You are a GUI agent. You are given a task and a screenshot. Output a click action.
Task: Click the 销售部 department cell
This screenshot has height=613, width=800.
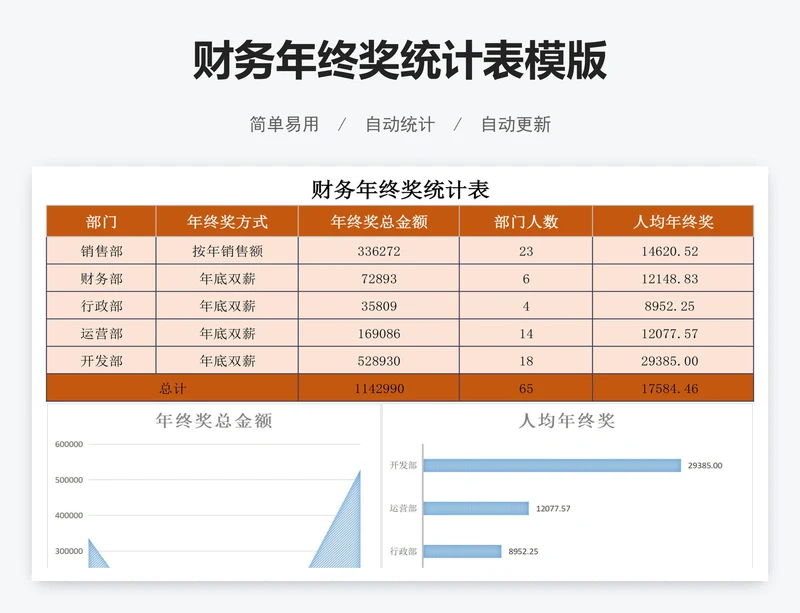[101, 251]
